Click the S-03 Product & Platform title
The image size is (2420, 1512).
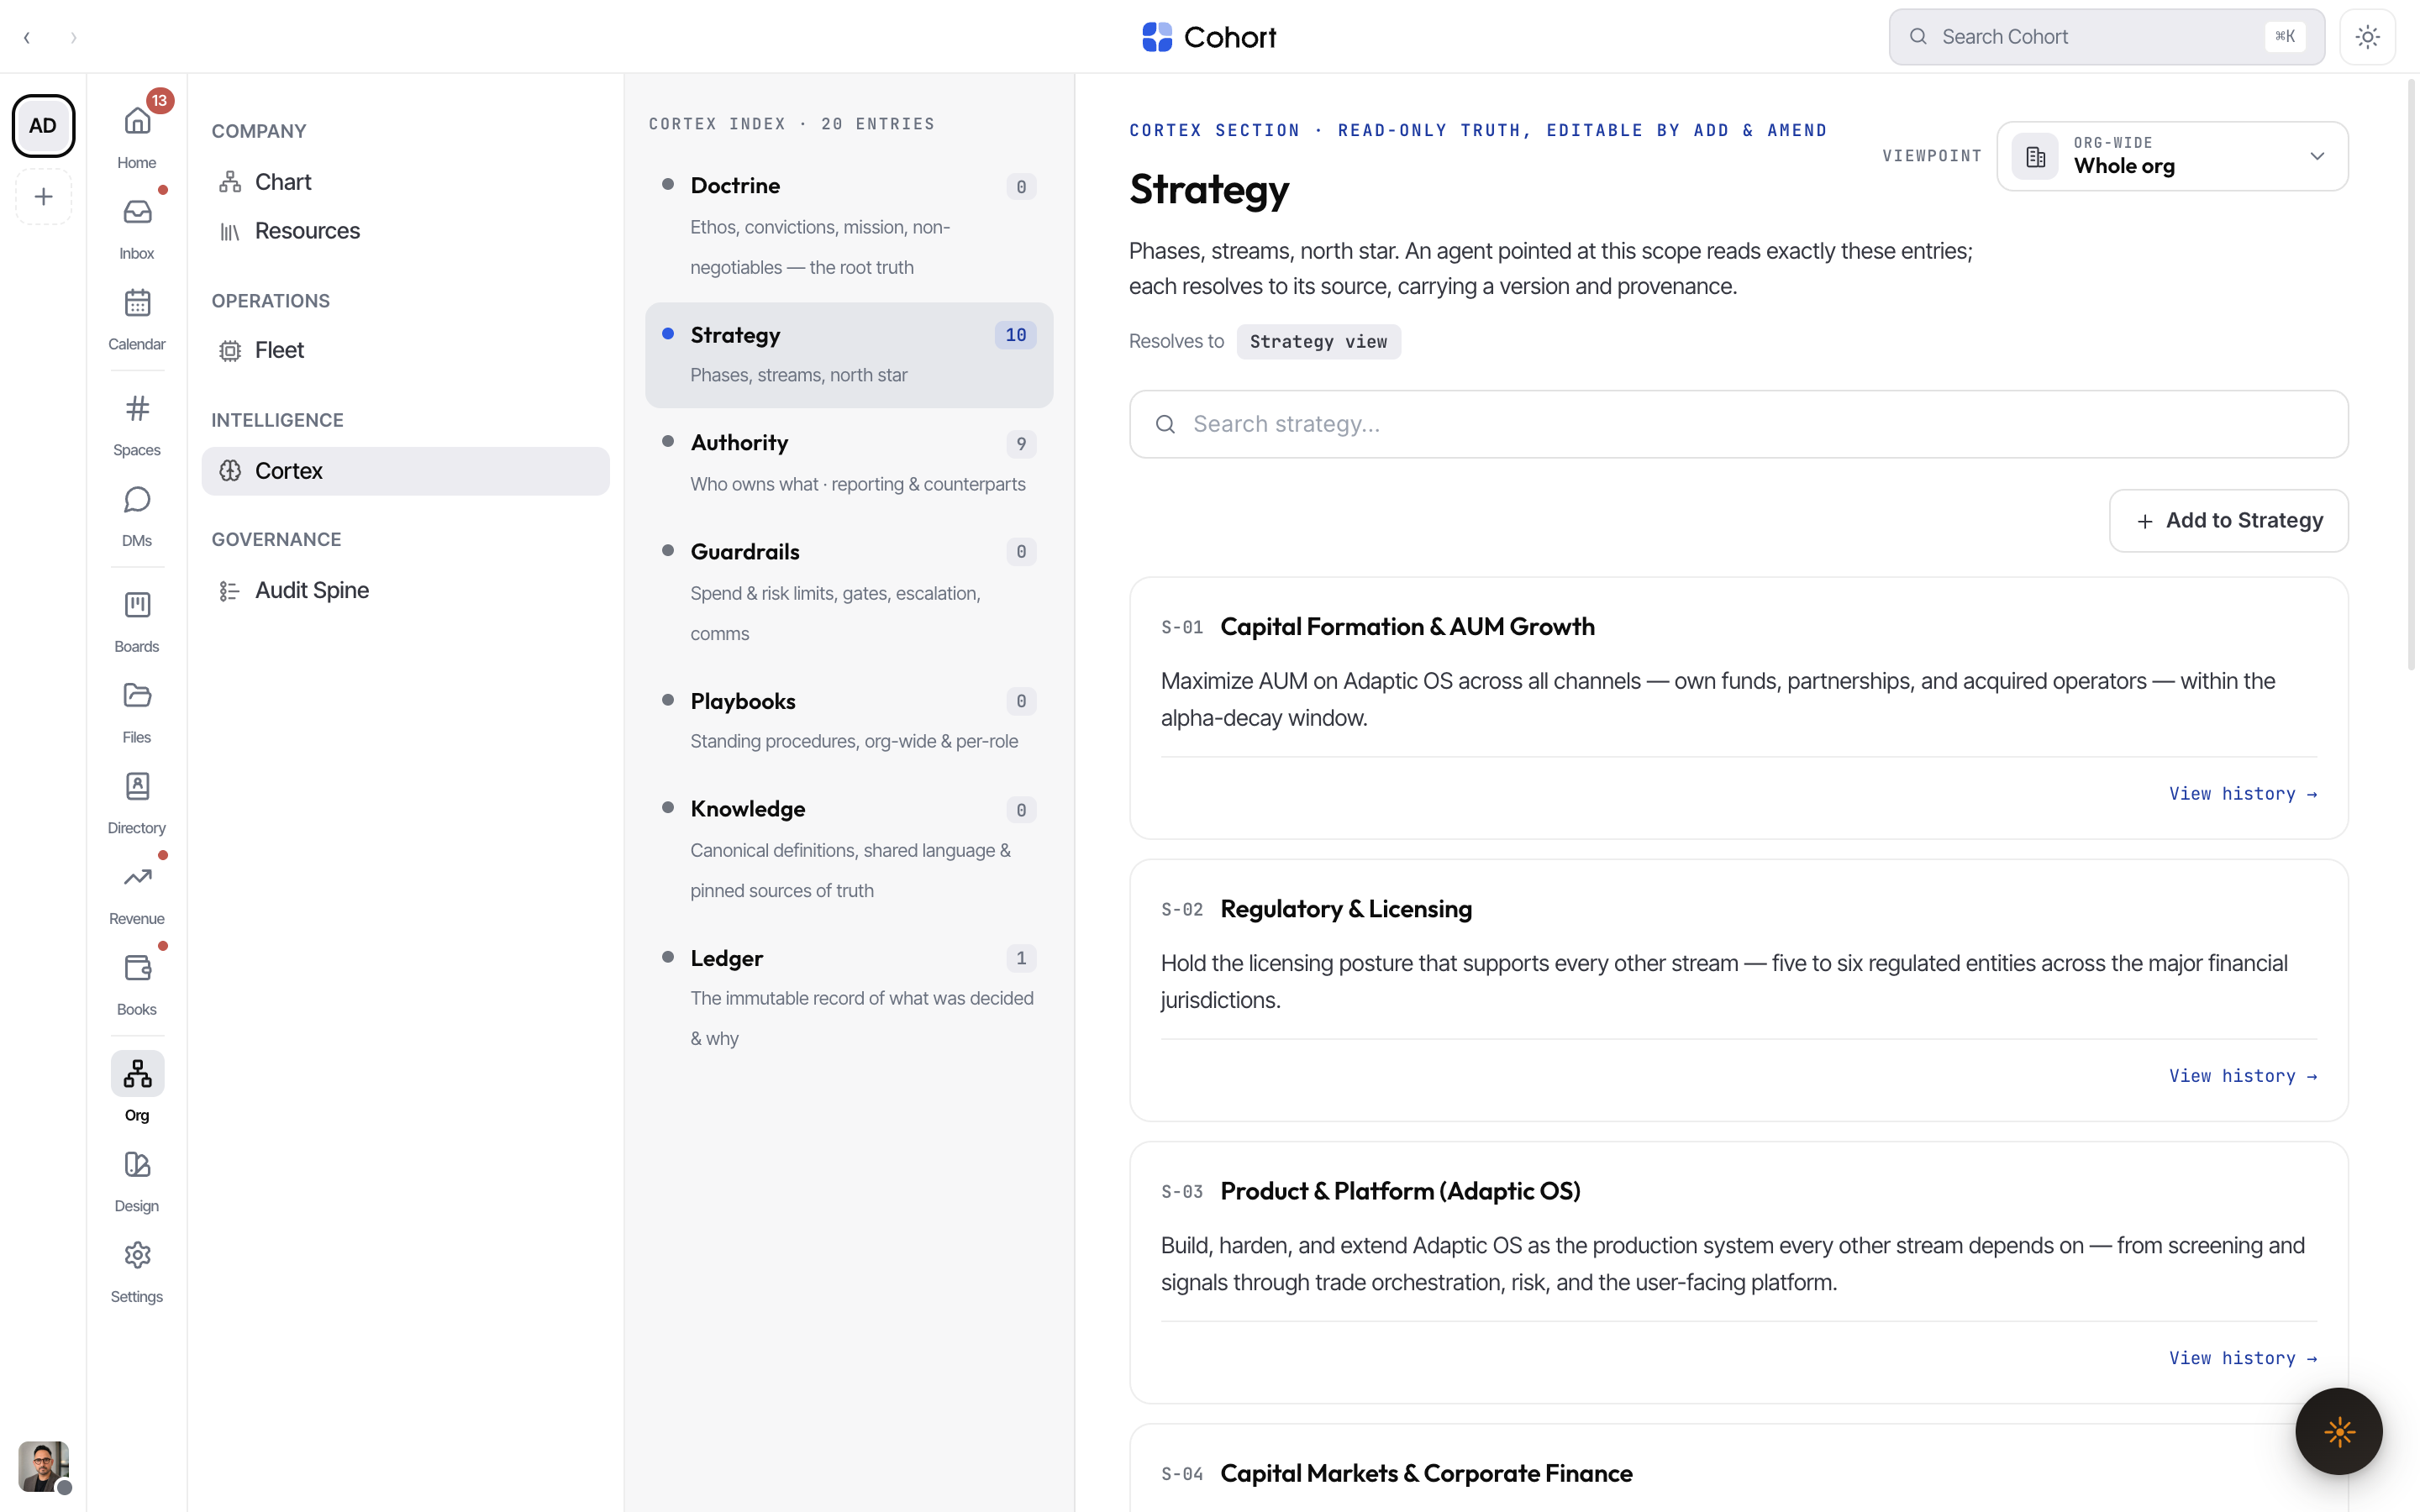click(1400, 1191)
